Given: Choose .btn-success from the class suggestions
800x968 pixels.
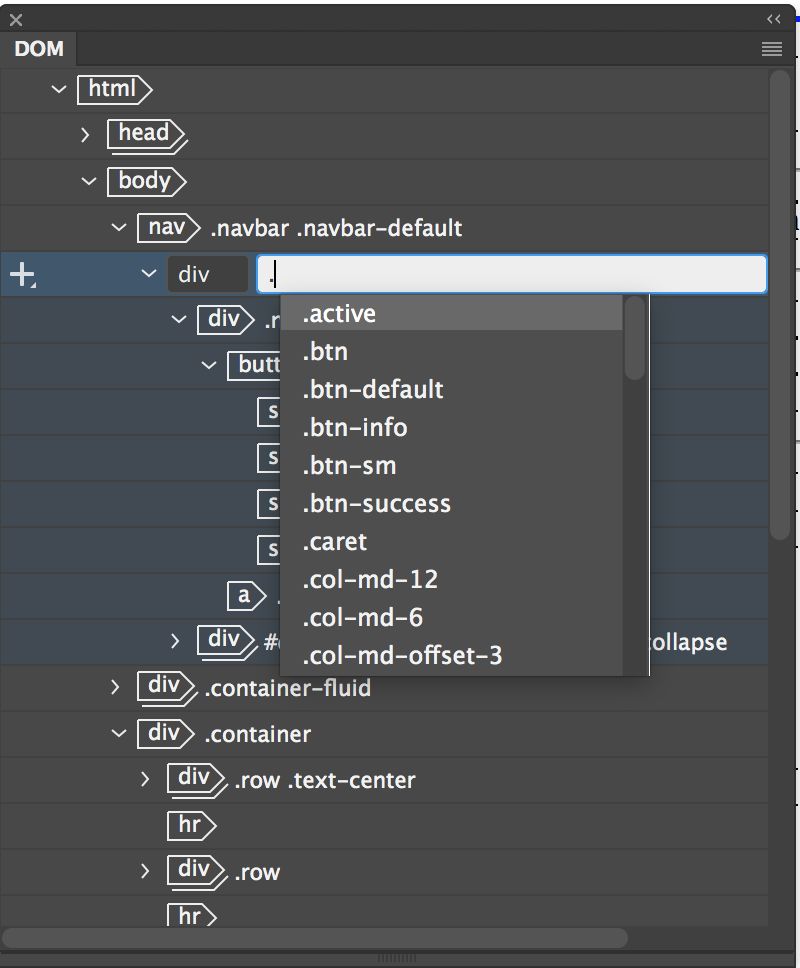Looking at the screenshot, I should pyautogui.click(x=375, y=503).
